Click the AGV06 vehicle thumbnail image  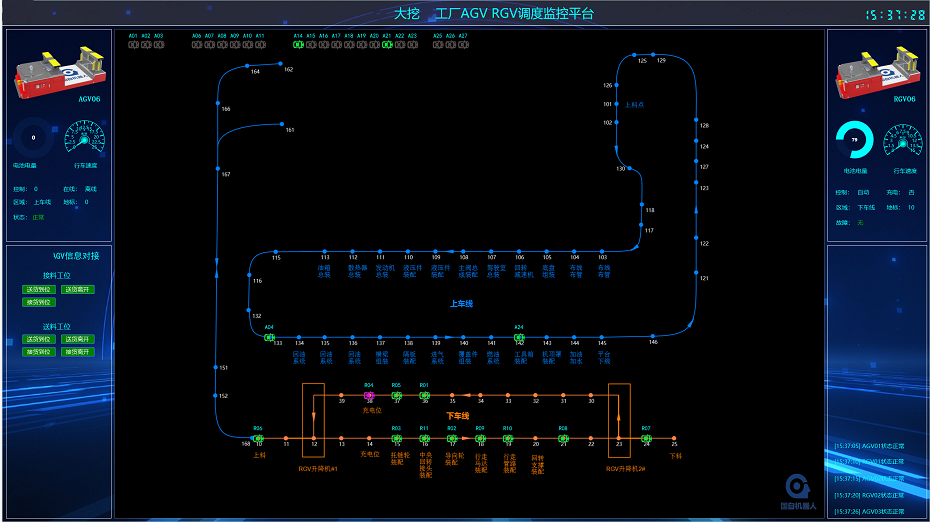point(58,70)
